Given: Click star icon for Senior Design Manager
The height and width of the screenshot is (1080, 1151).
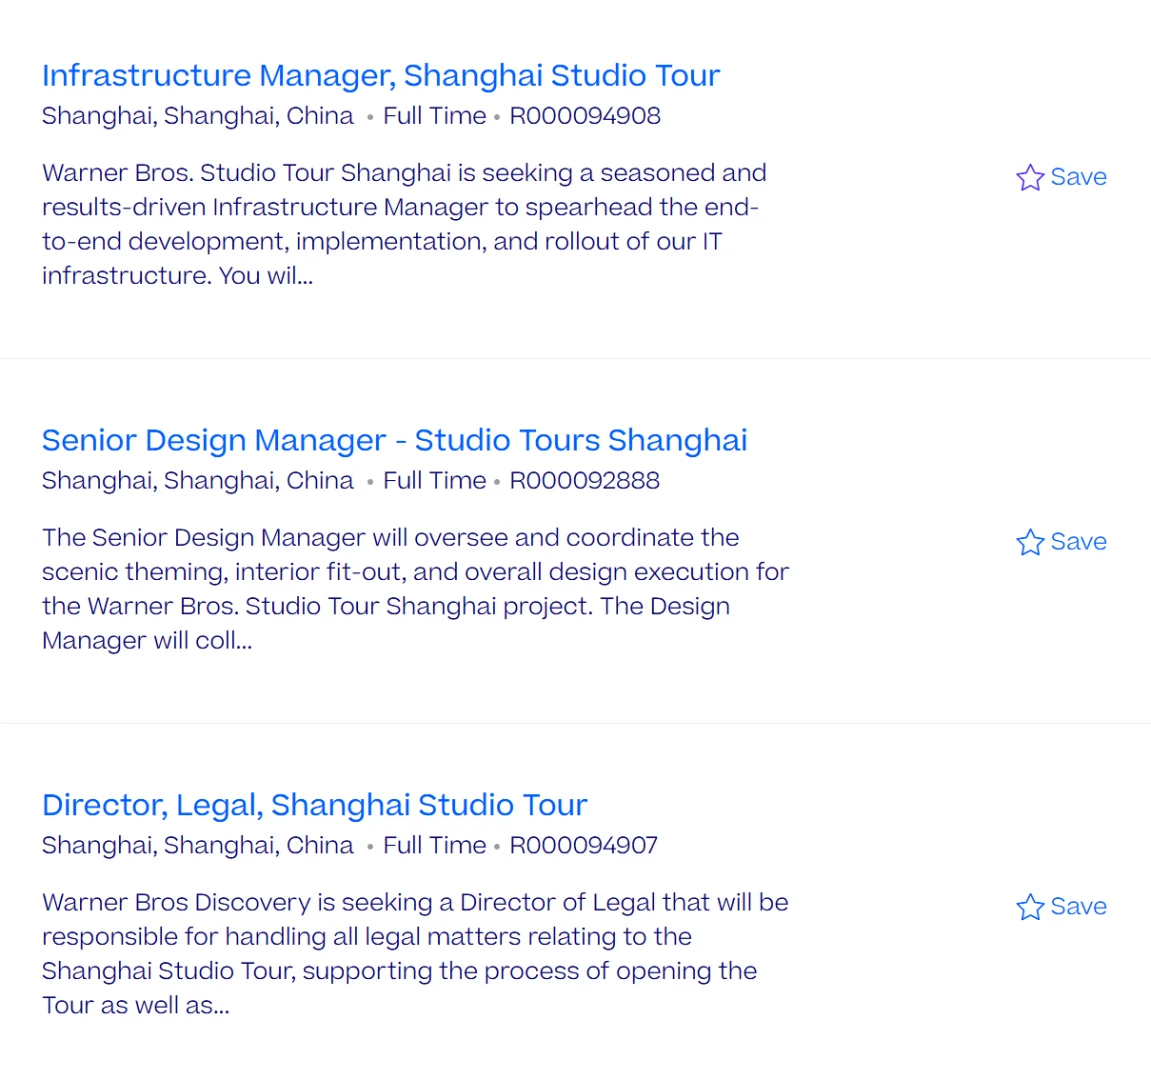Looking at the screenshot, I should point(1030,543).
